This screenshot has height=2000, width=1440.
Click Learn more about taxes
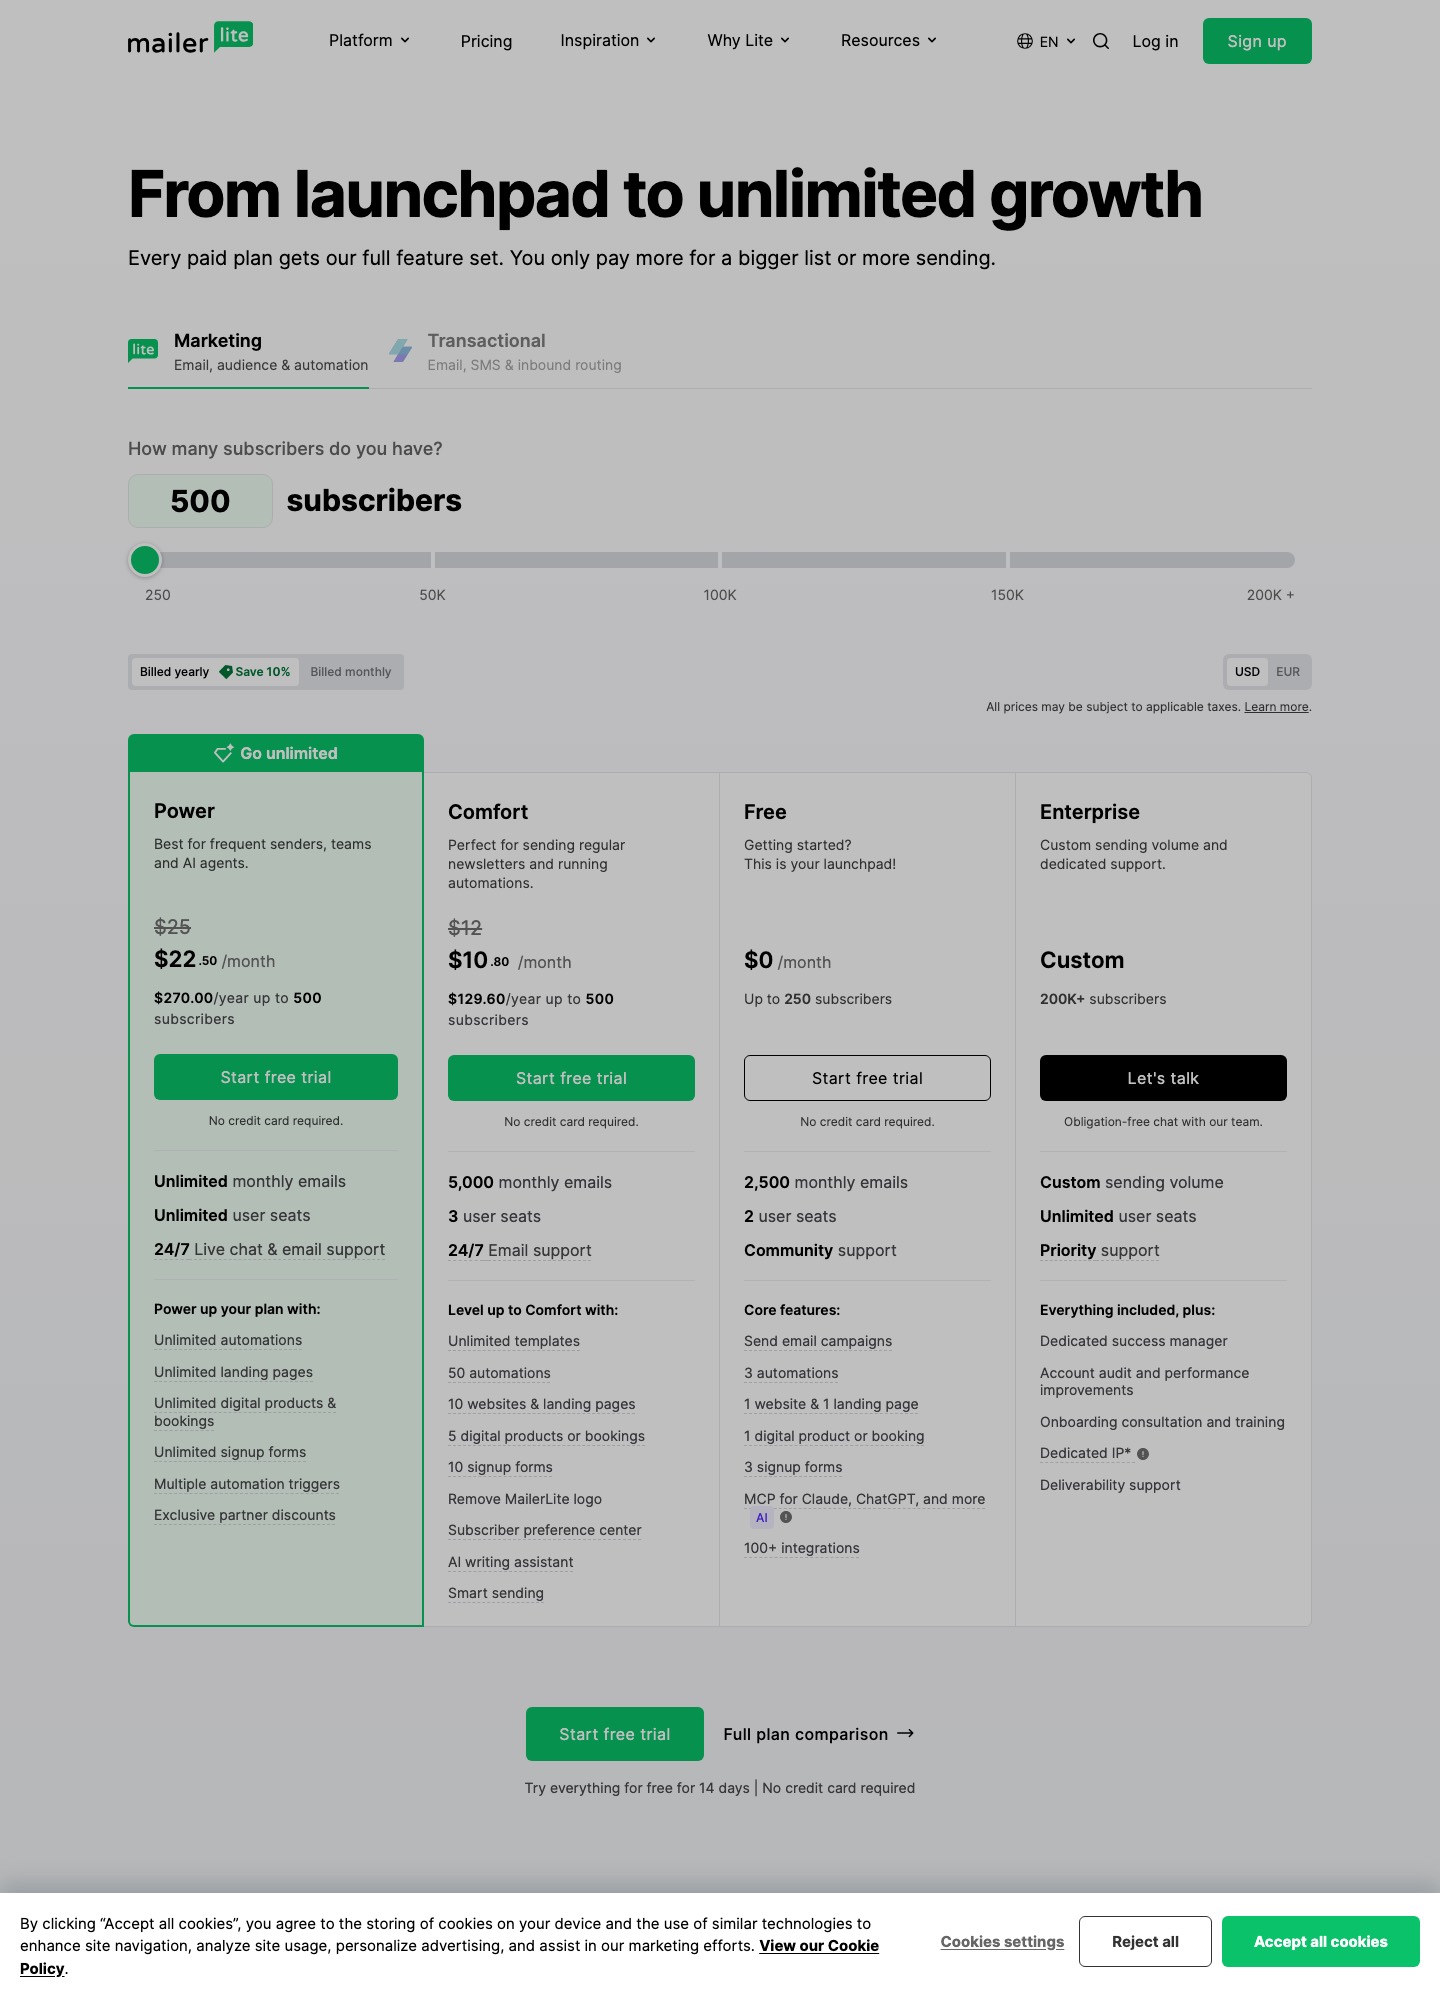coord(1276,707)
